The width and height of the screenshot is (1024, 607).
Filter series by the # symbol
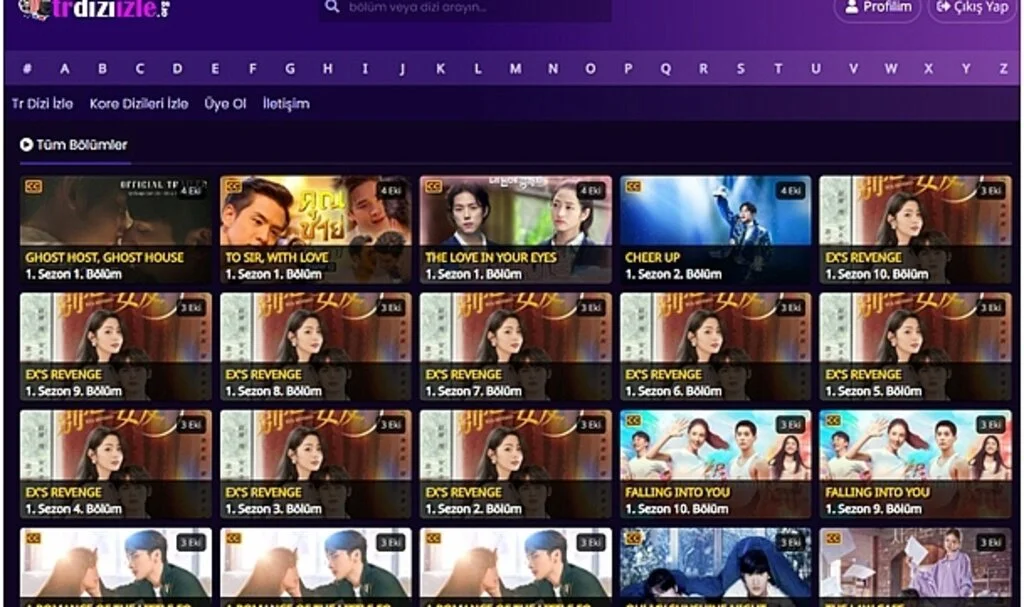pyautogui.click(x=27, y=69)
